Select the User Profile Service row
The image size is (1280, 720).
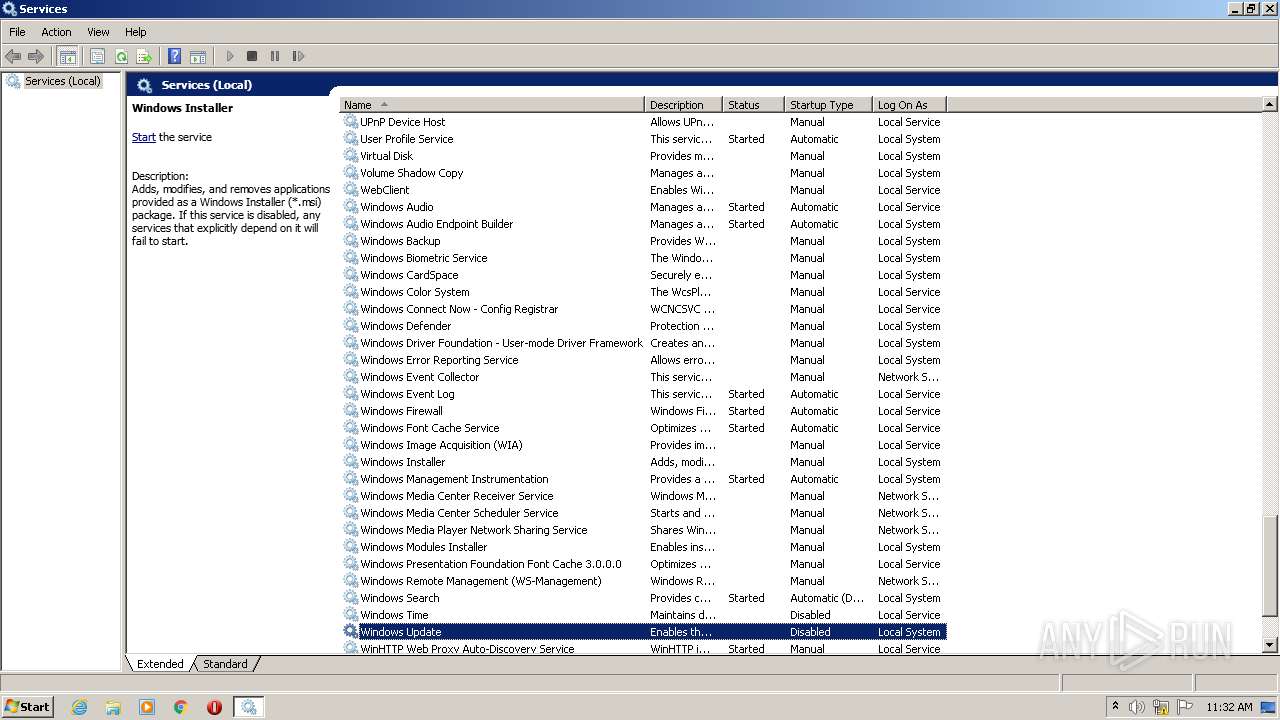643,139
